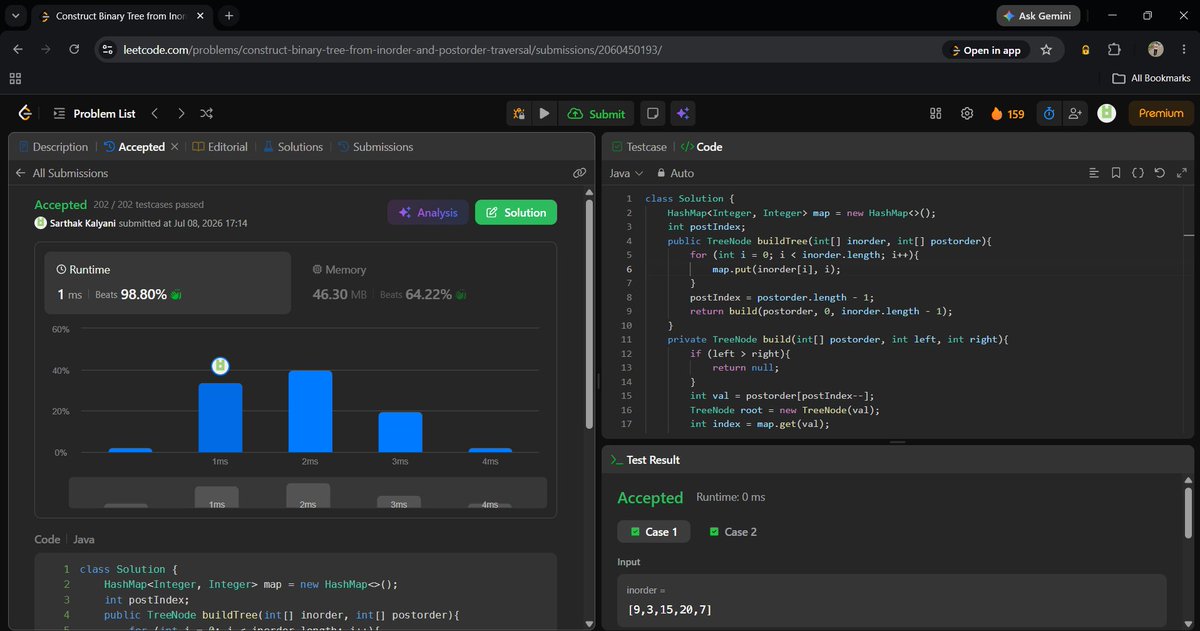Open the Chrome extensions puzzle icon
This screenshot has width=1200, height=631.
[x=1115, y=49]
